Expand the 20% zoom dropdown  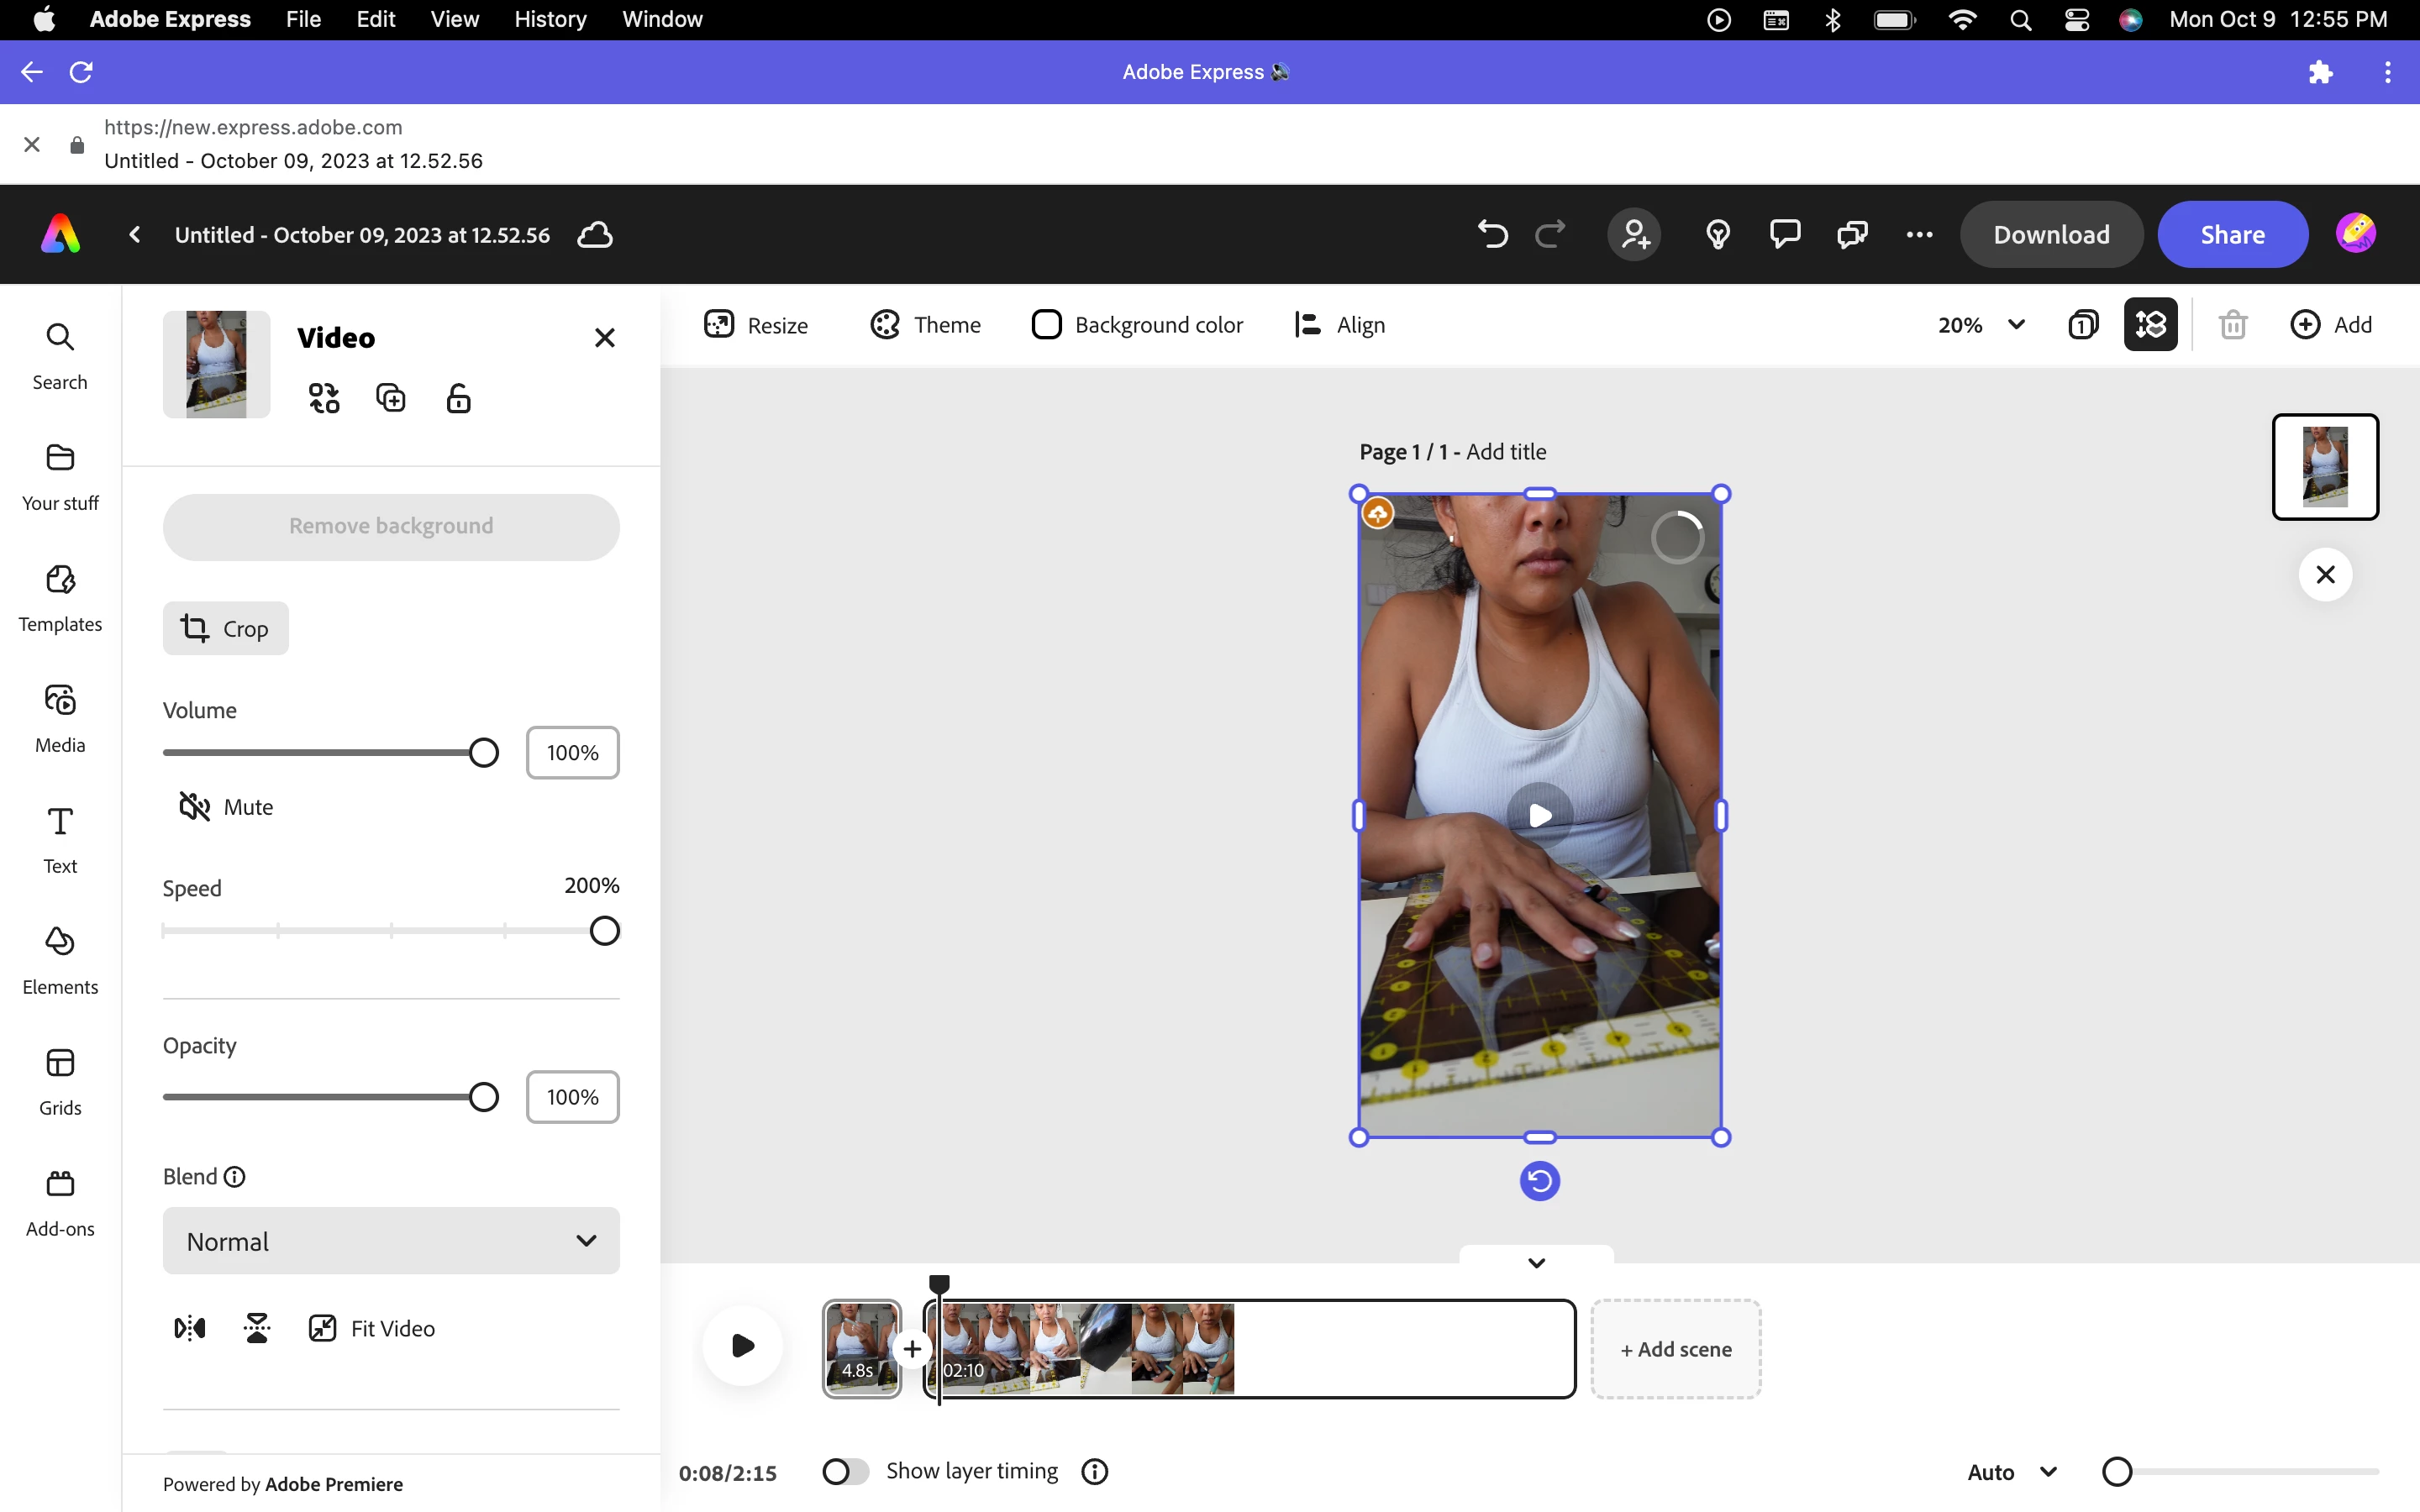click(1981, 325)
